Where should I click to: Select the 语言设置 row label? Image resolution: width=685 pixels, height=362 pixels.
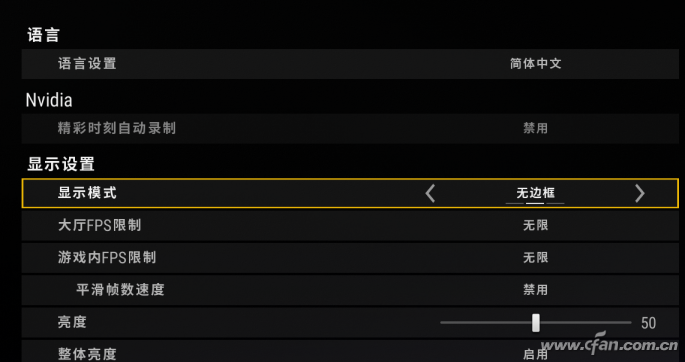(x=87, y=64)
